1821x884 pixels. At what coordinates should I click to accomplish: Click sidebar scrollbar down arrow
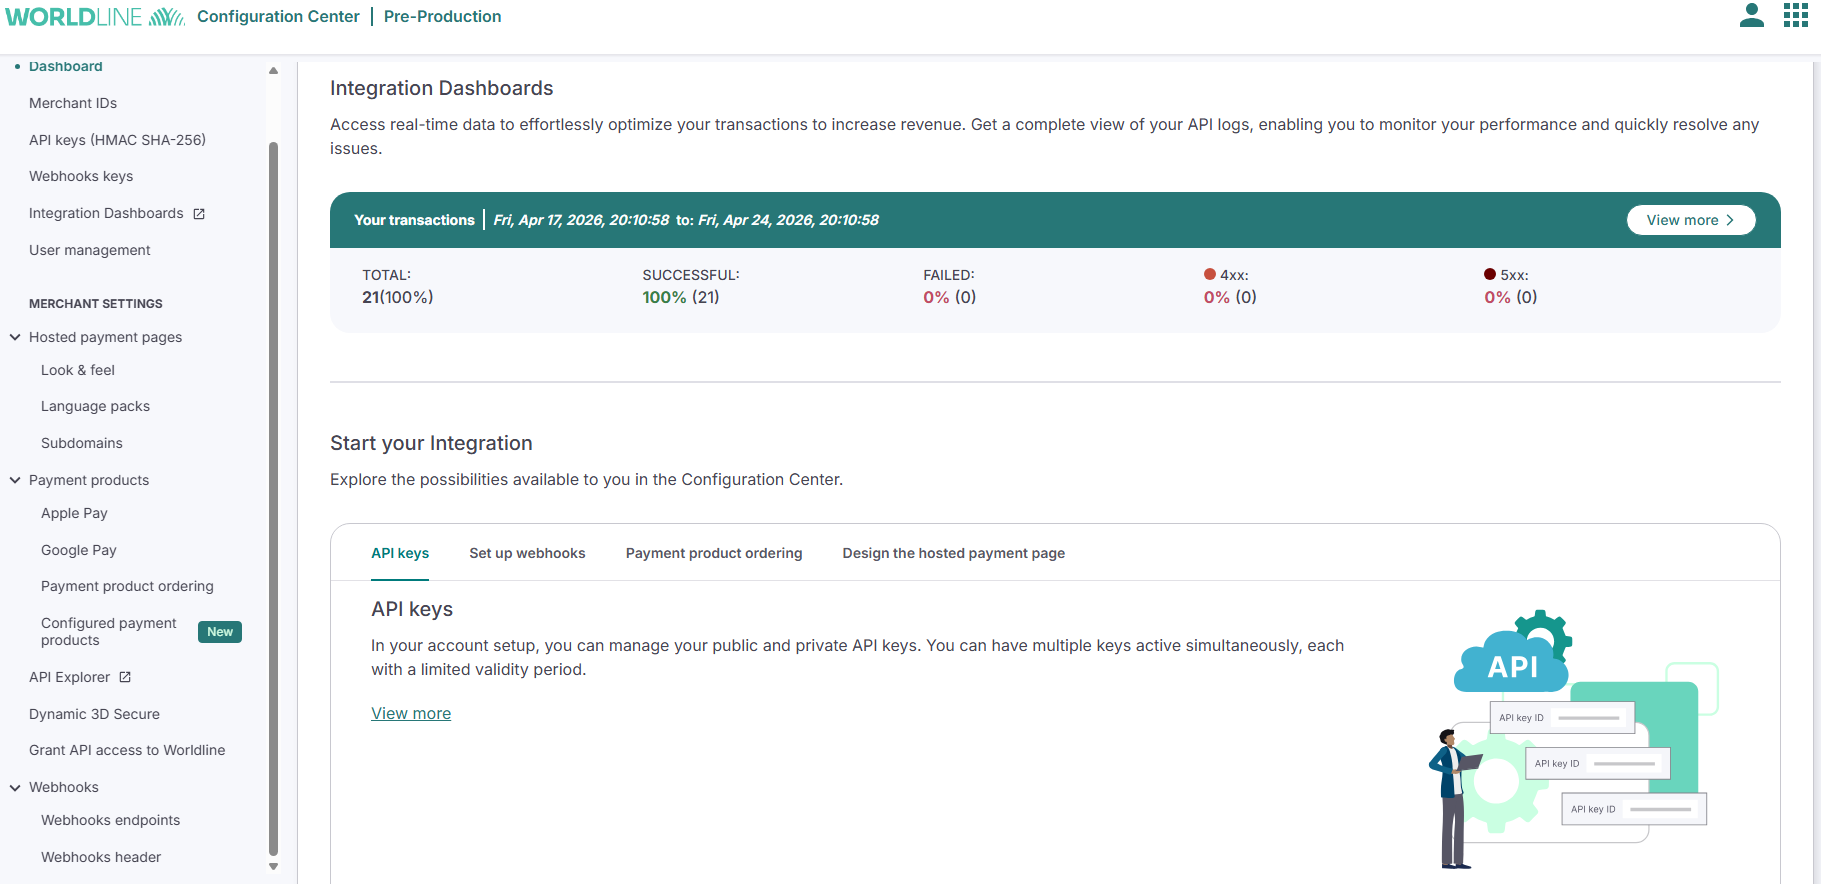(273, 867)
